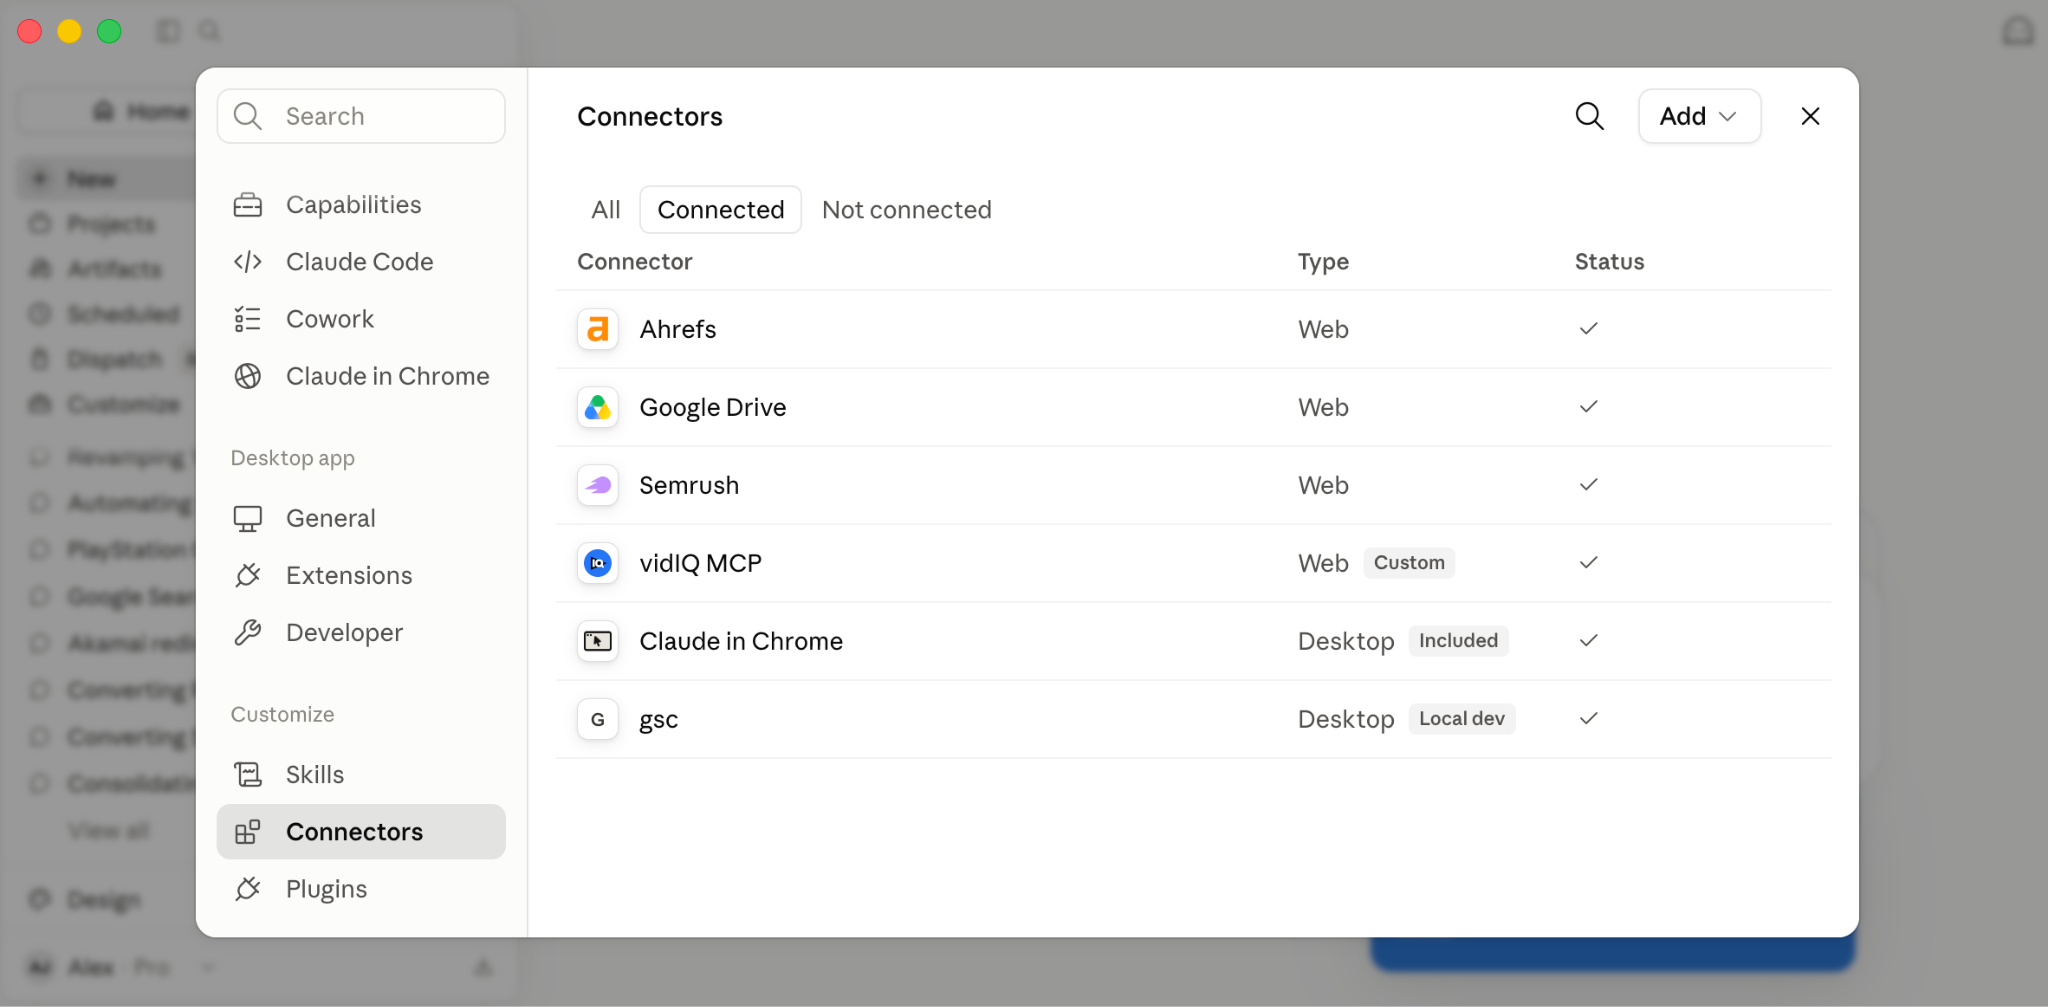Switch to the All connectors tab
The image size is (2048, 1007).
pos(606,209)
